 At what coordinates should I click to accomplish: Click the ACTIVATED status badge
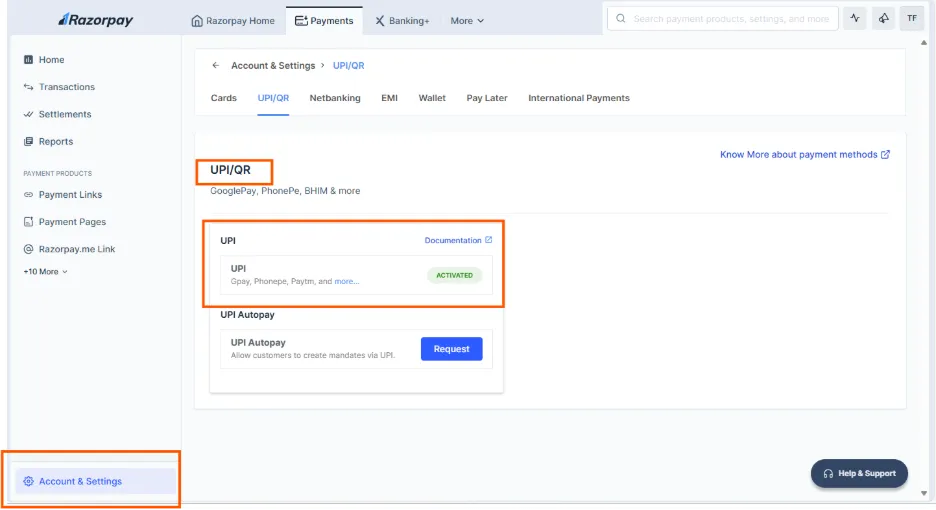(x=454, y=275)
